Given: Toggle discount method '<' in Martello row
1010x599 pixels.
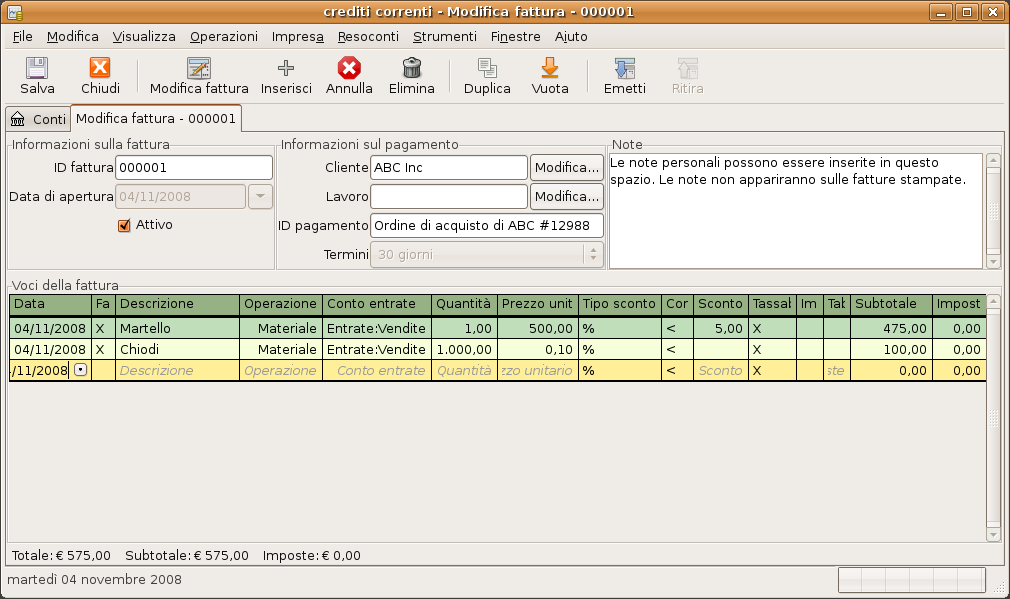Looking at the screenshot, I should (671, 328).
